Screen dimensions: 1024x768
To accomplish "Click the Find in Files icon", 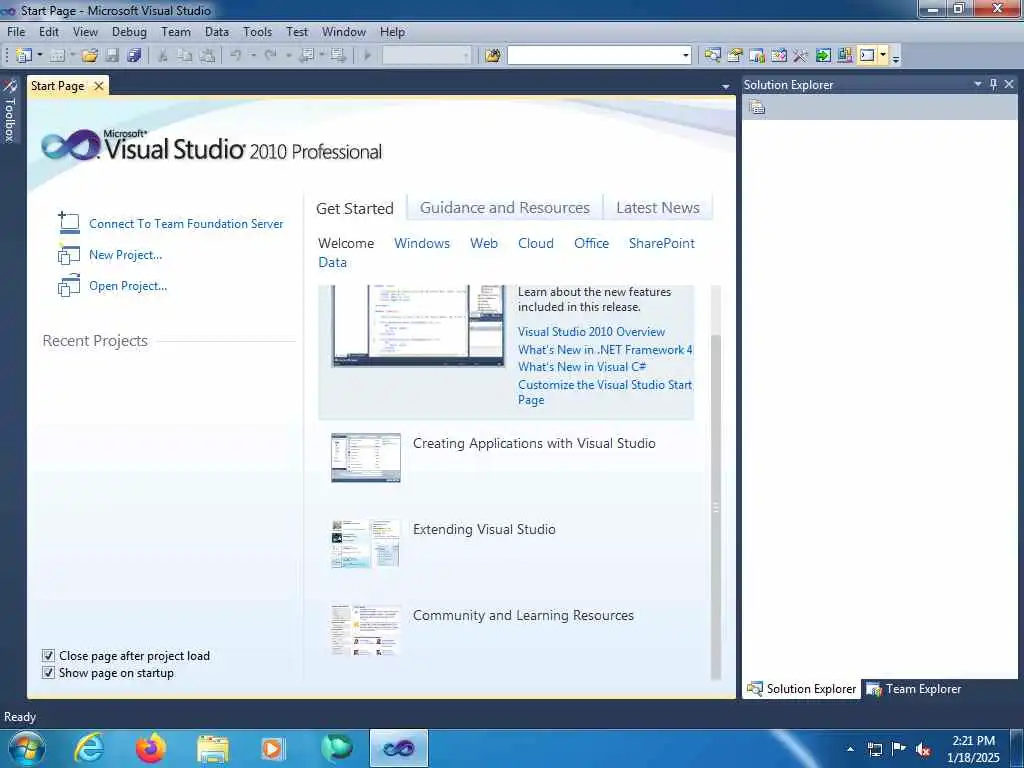I will [x=493, y=56].
